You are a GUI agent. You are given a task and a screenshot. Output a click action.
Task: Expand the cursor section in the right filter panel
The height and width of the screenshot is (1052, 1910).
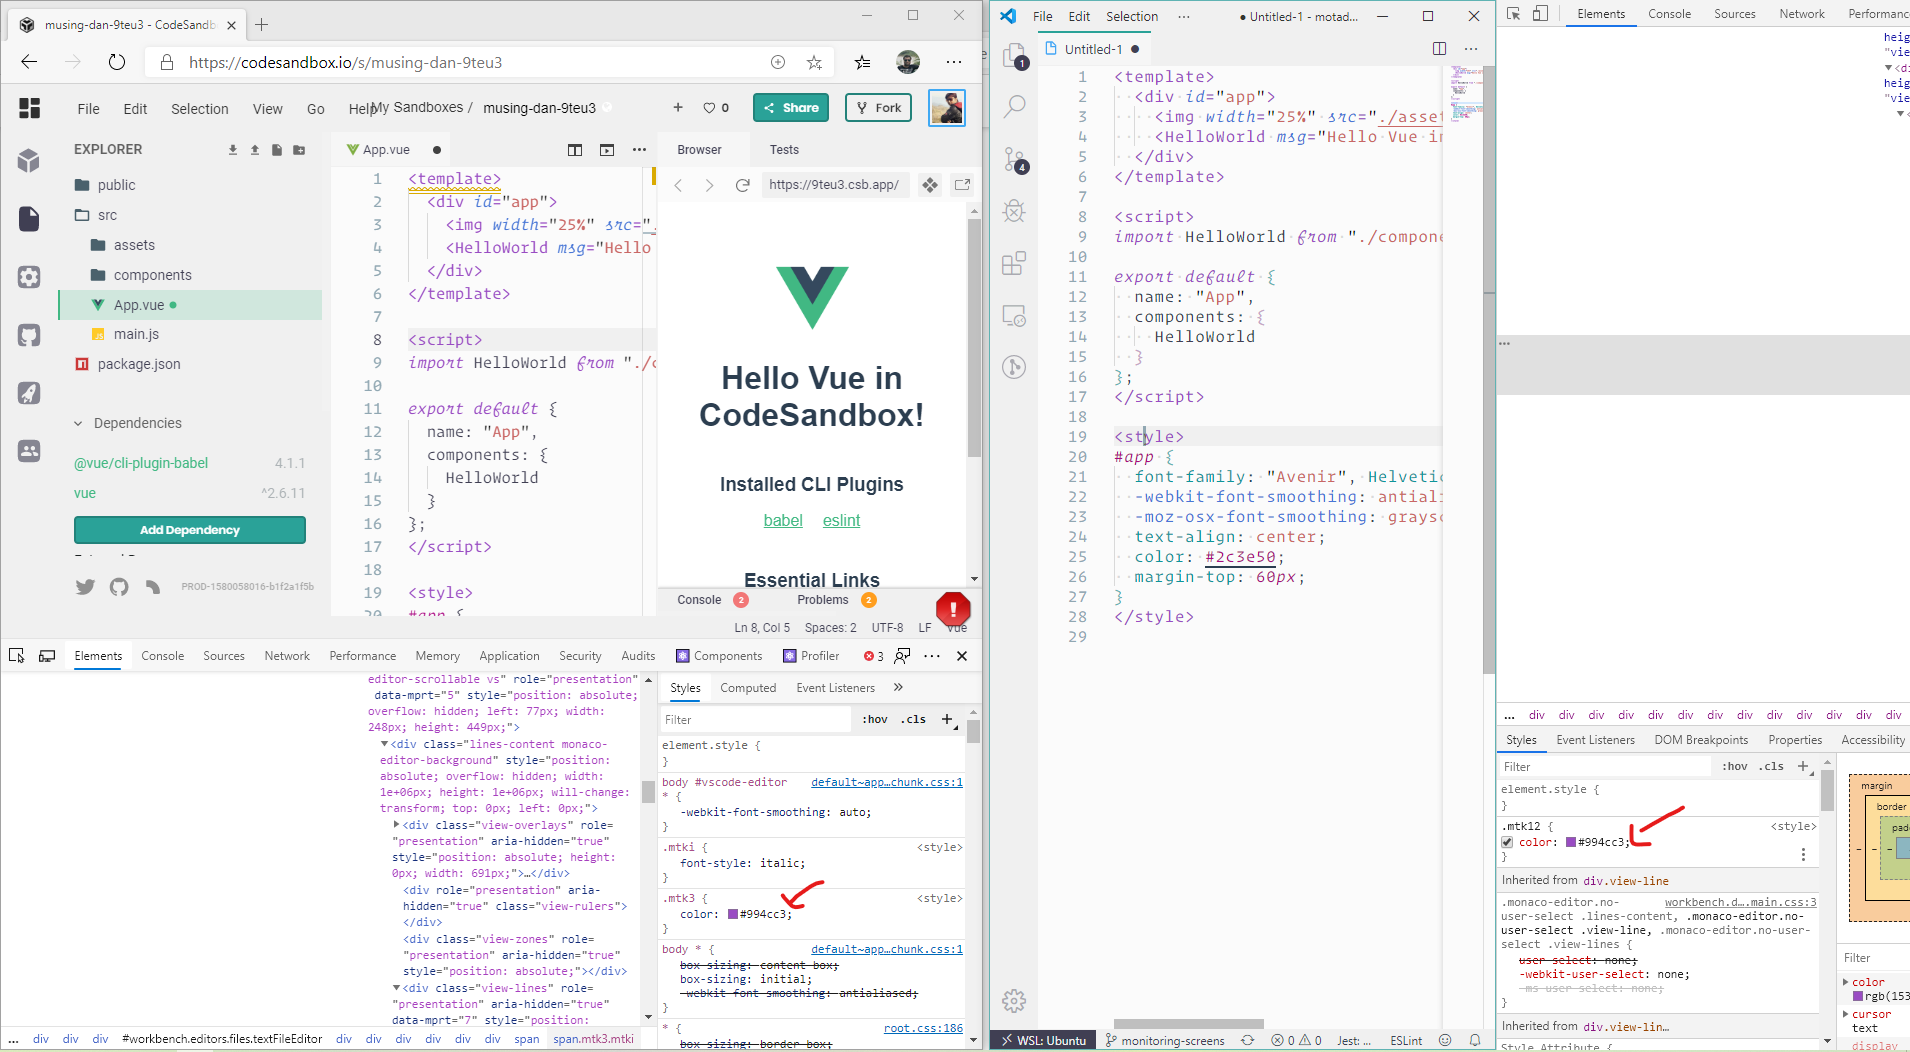point(1845,1014)
